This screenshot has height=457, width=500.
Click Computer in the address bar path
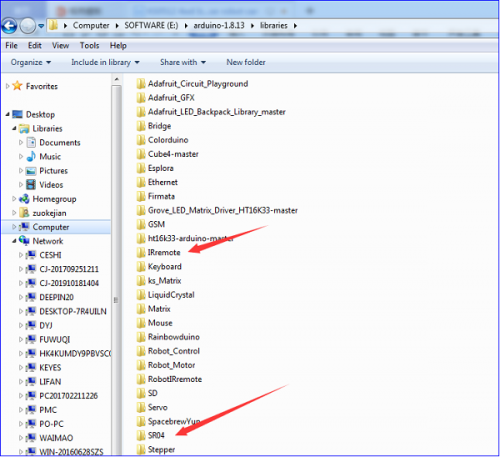pos(91,26)
